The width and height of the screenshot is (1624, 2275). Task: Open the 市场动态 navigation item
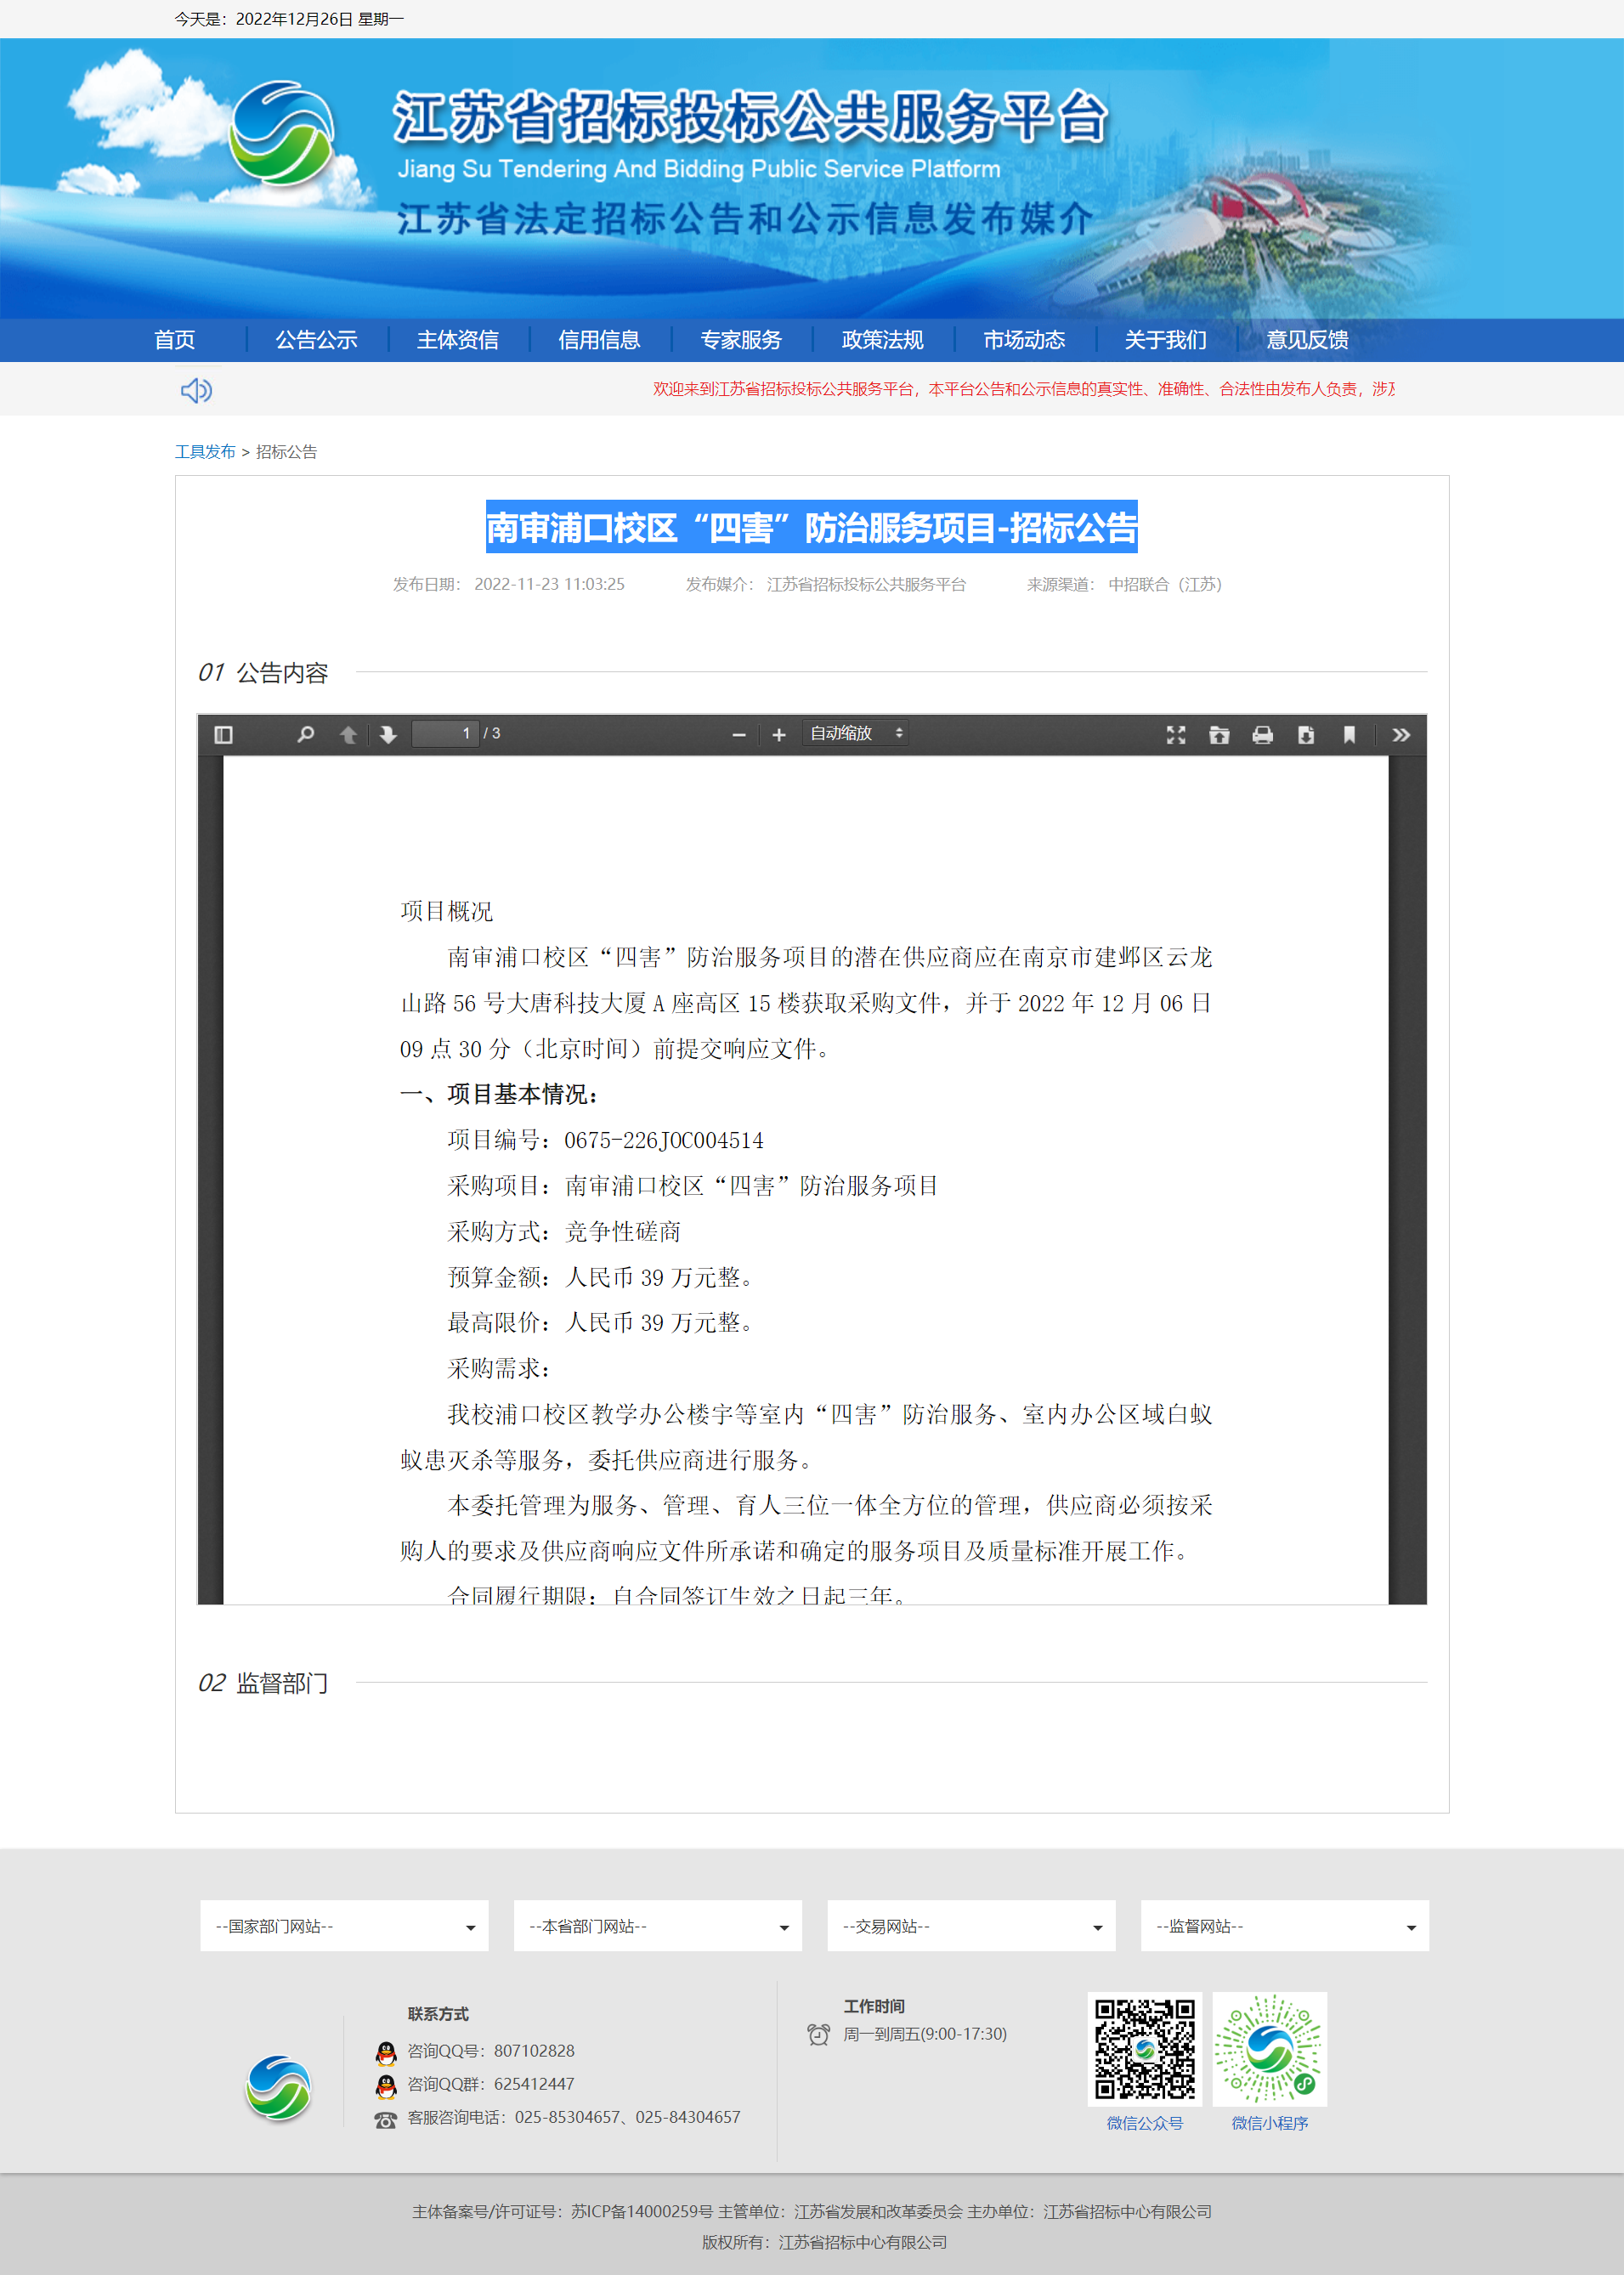1024,340
